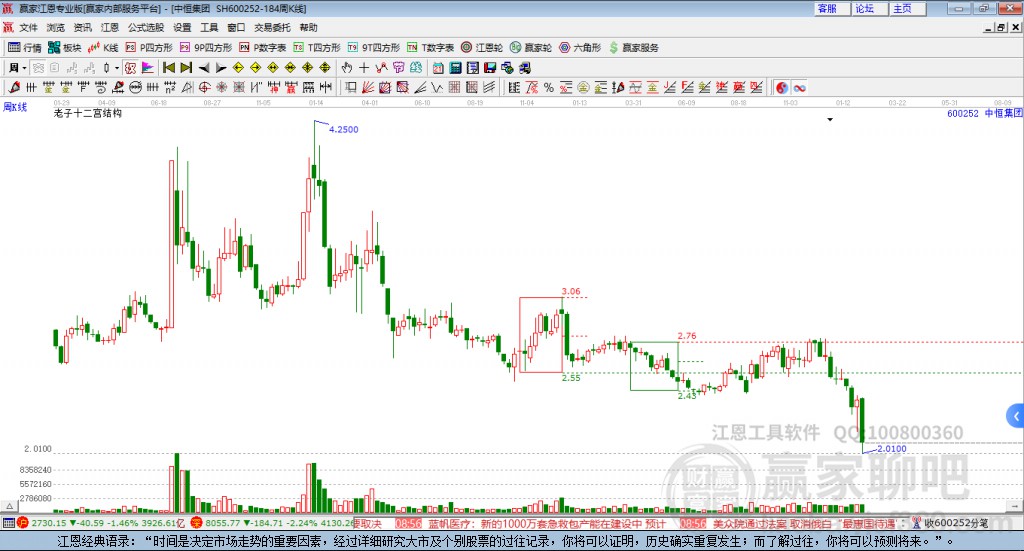Open the 工具 menu
This screenshot has width=1024, height=551.
[x=209, y=27]
